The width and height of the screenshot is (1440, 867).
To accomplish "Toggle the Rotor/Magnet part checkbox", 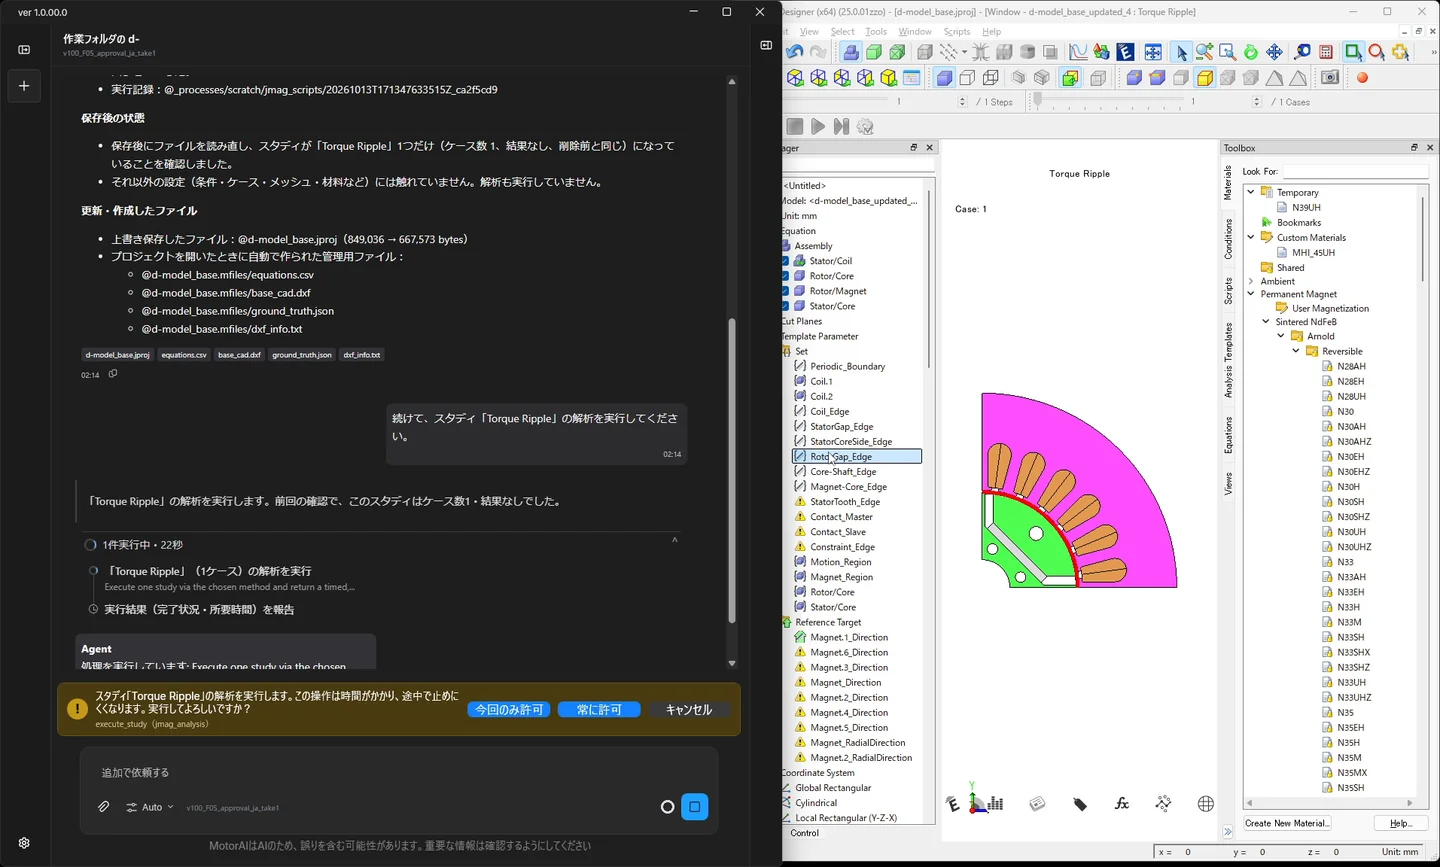I will point(785,291).
